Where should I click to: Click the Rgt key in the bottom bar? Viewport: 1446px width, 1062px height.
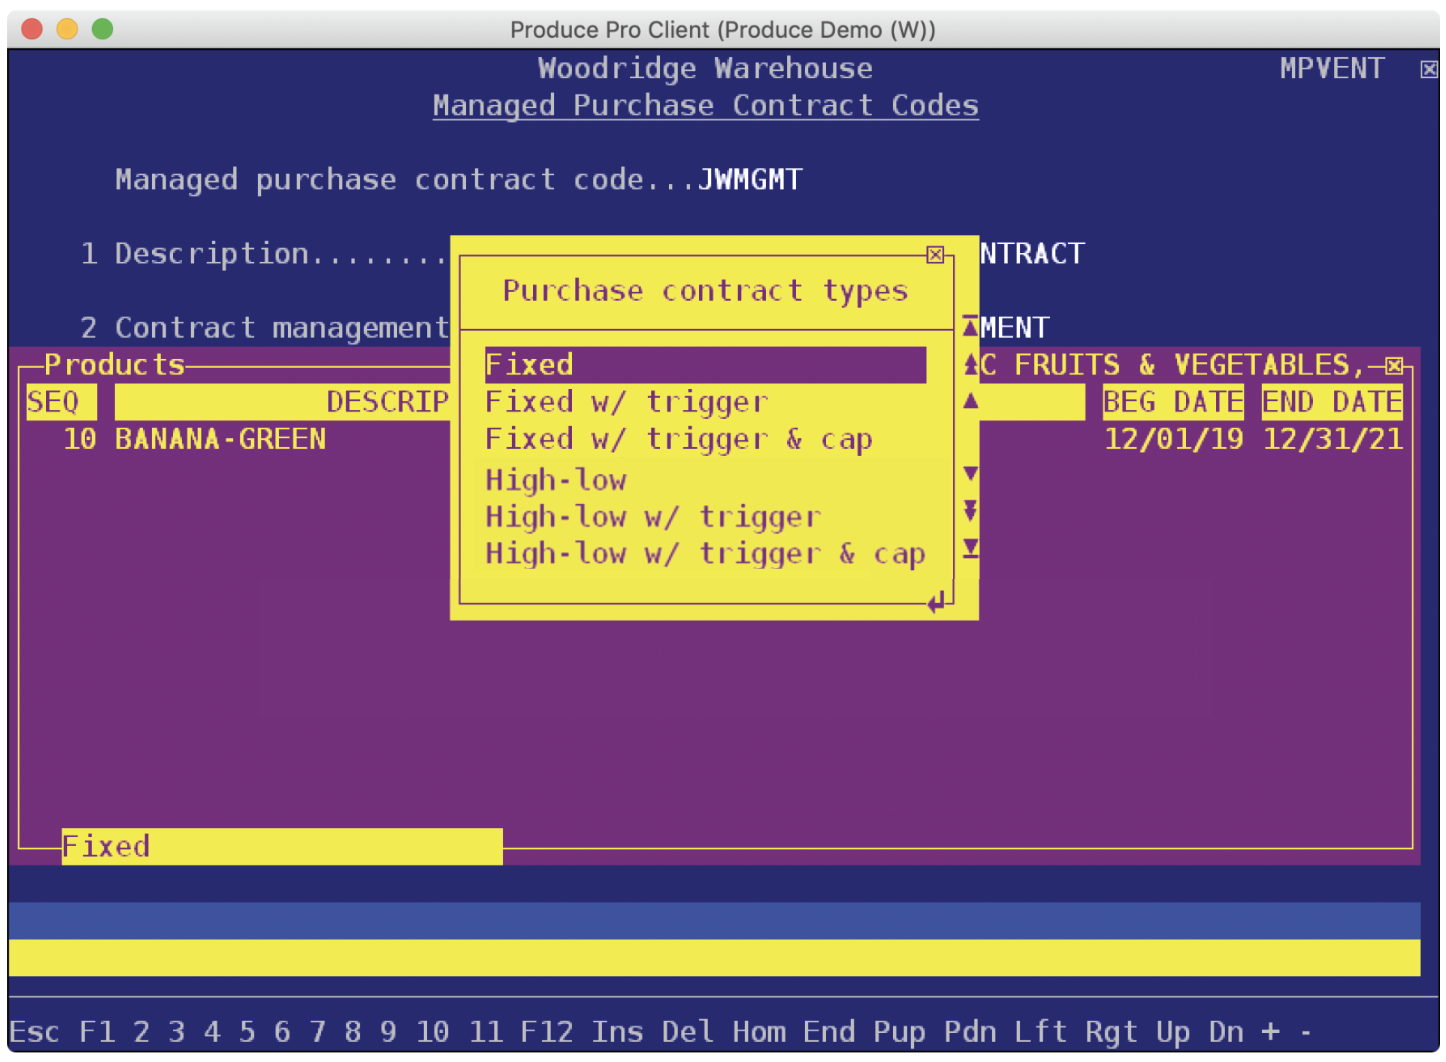point(1112,1031)
